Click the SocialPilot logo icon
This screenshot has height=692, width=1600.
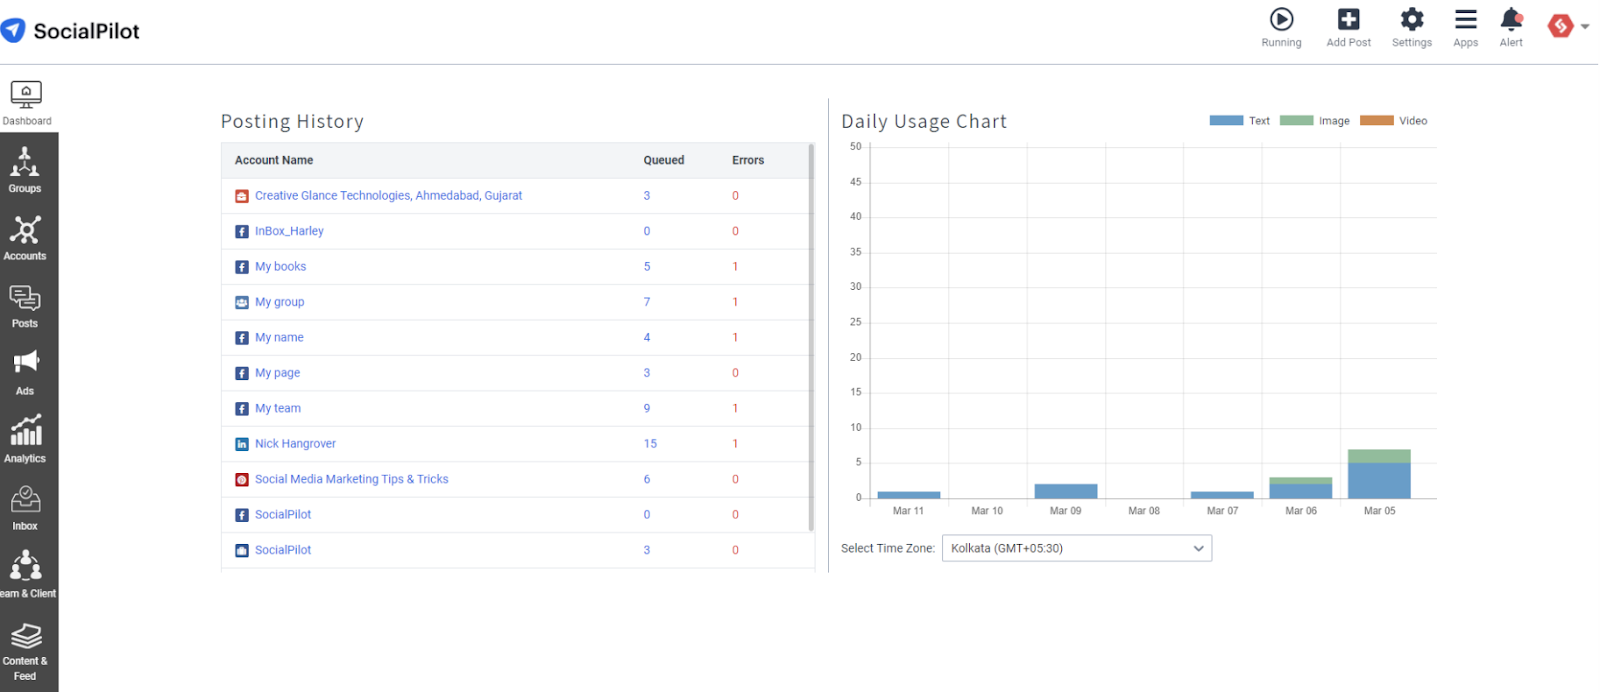pos(13,31)
